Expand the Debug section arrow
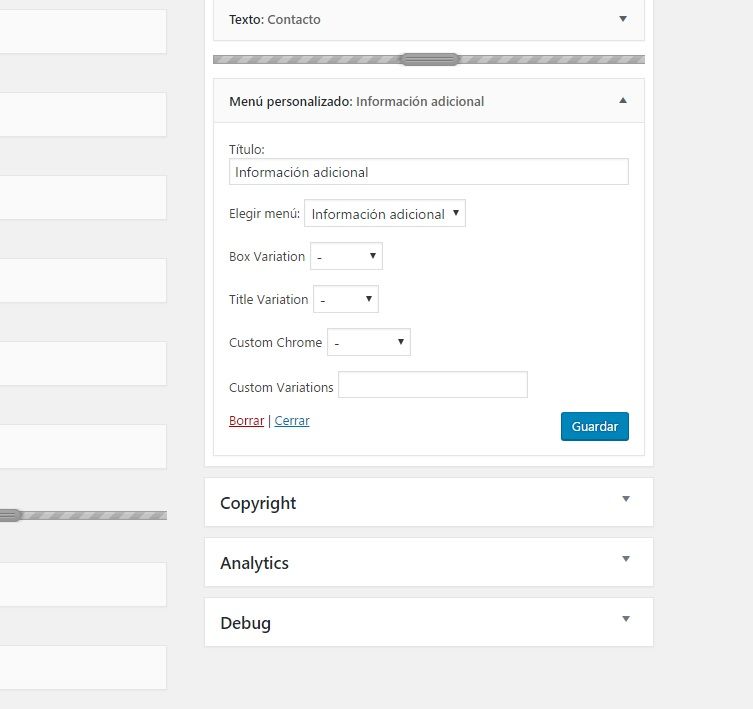The width and height of the screenshot is (753, 709). tap(626, 619)
